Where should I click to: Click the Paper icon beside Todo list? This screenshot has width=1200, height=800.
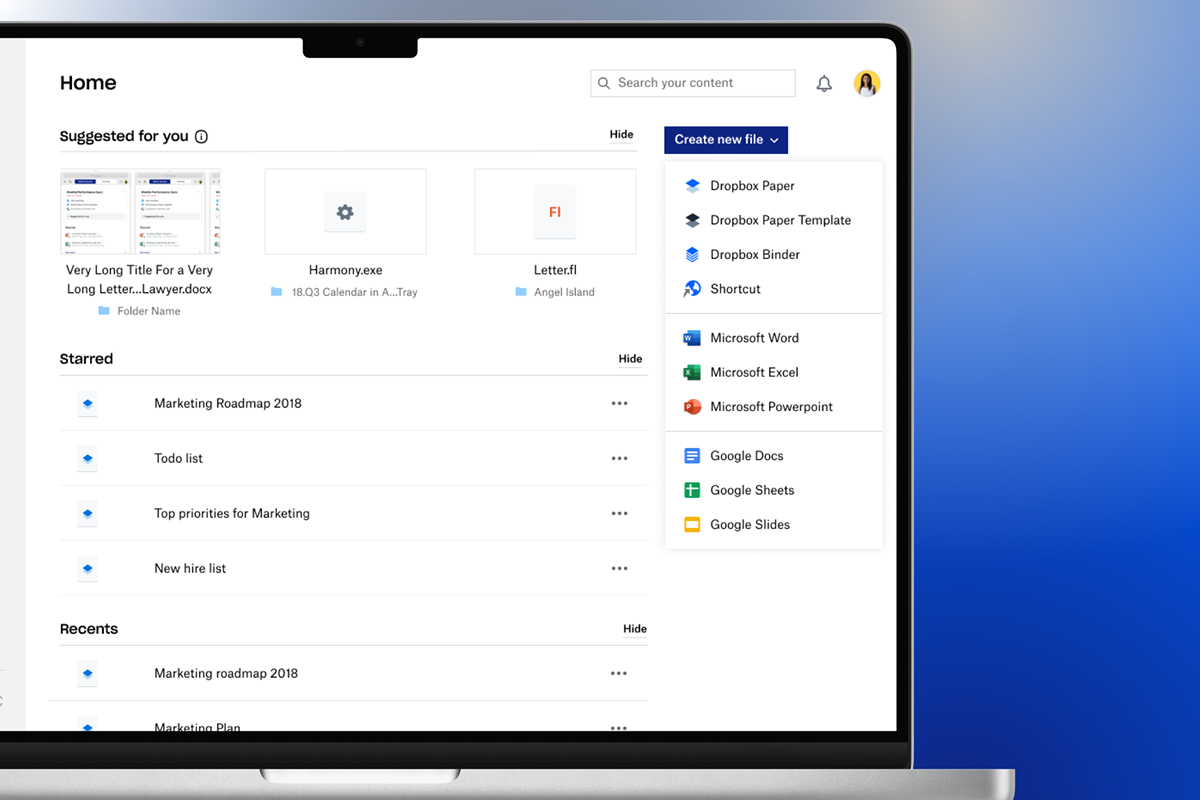click(88, 459)
